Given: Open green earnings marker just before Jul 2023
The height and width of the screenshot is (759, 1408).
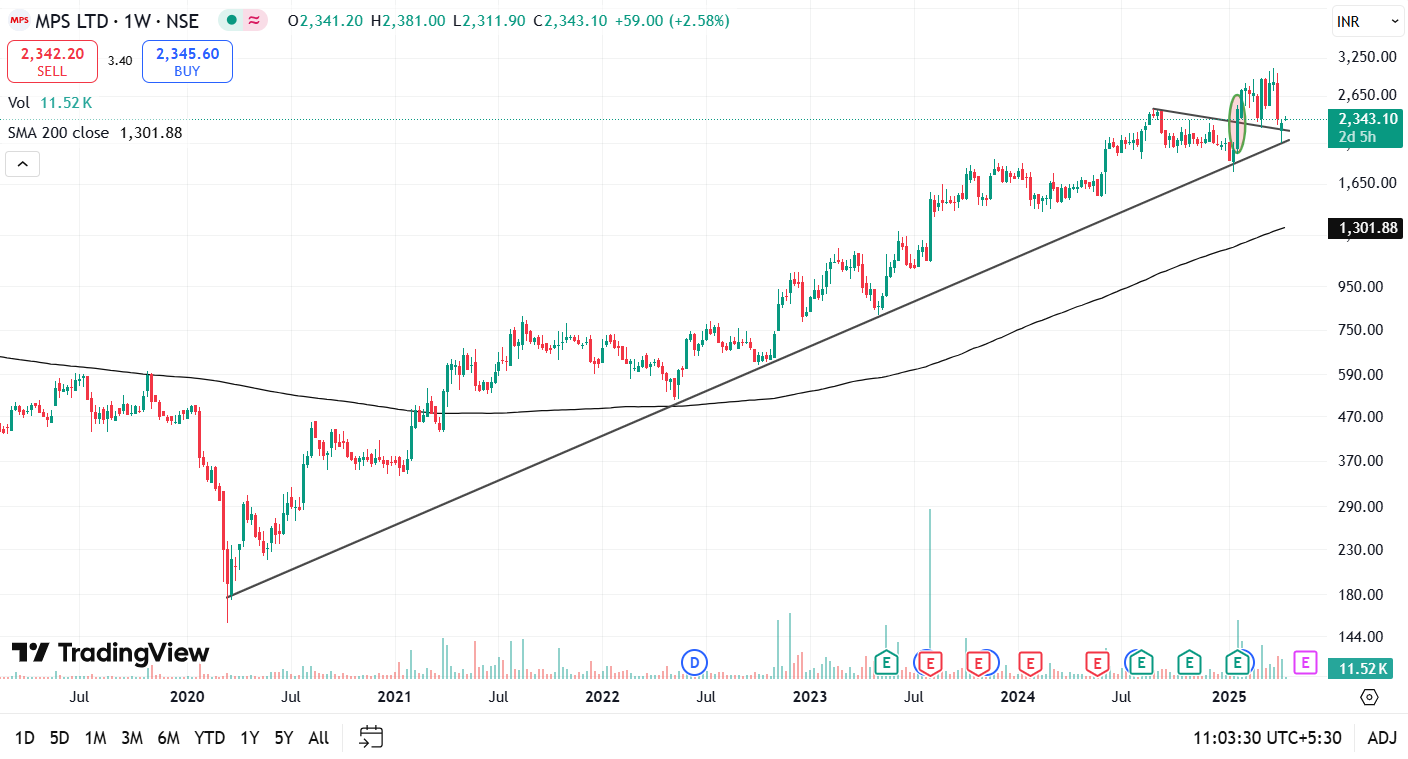Looking at the screenshot, I should [x=885, y=662].
